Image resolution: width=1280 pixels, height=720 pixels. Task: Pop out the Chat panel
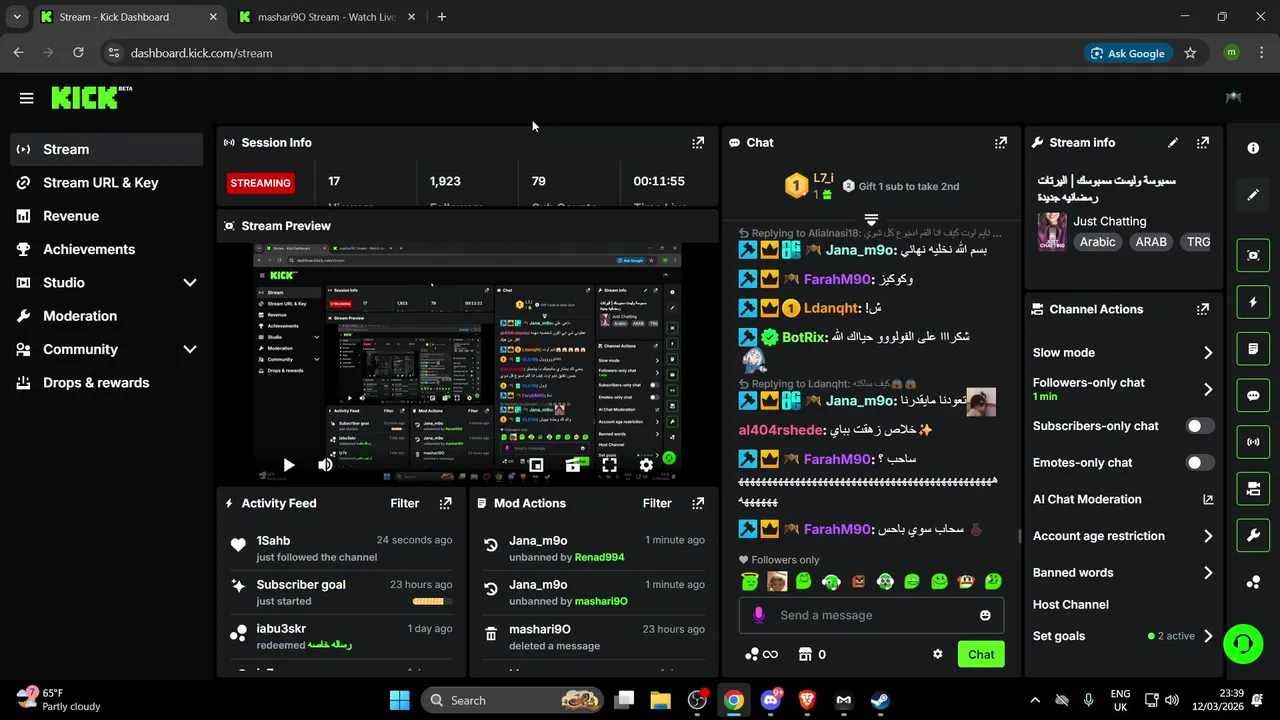(x=1001, y=143)
